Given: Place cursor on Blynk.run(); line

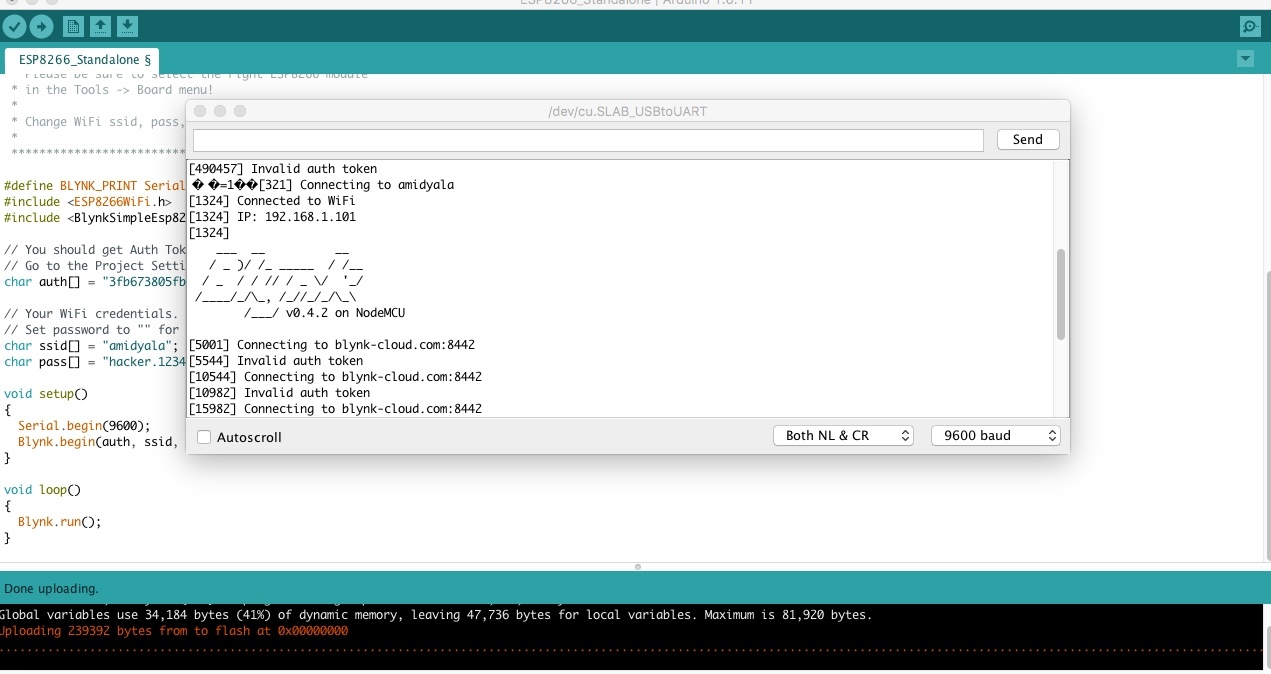Looking at the screenshot, I should pyautogui.click(x=60, y=522).
